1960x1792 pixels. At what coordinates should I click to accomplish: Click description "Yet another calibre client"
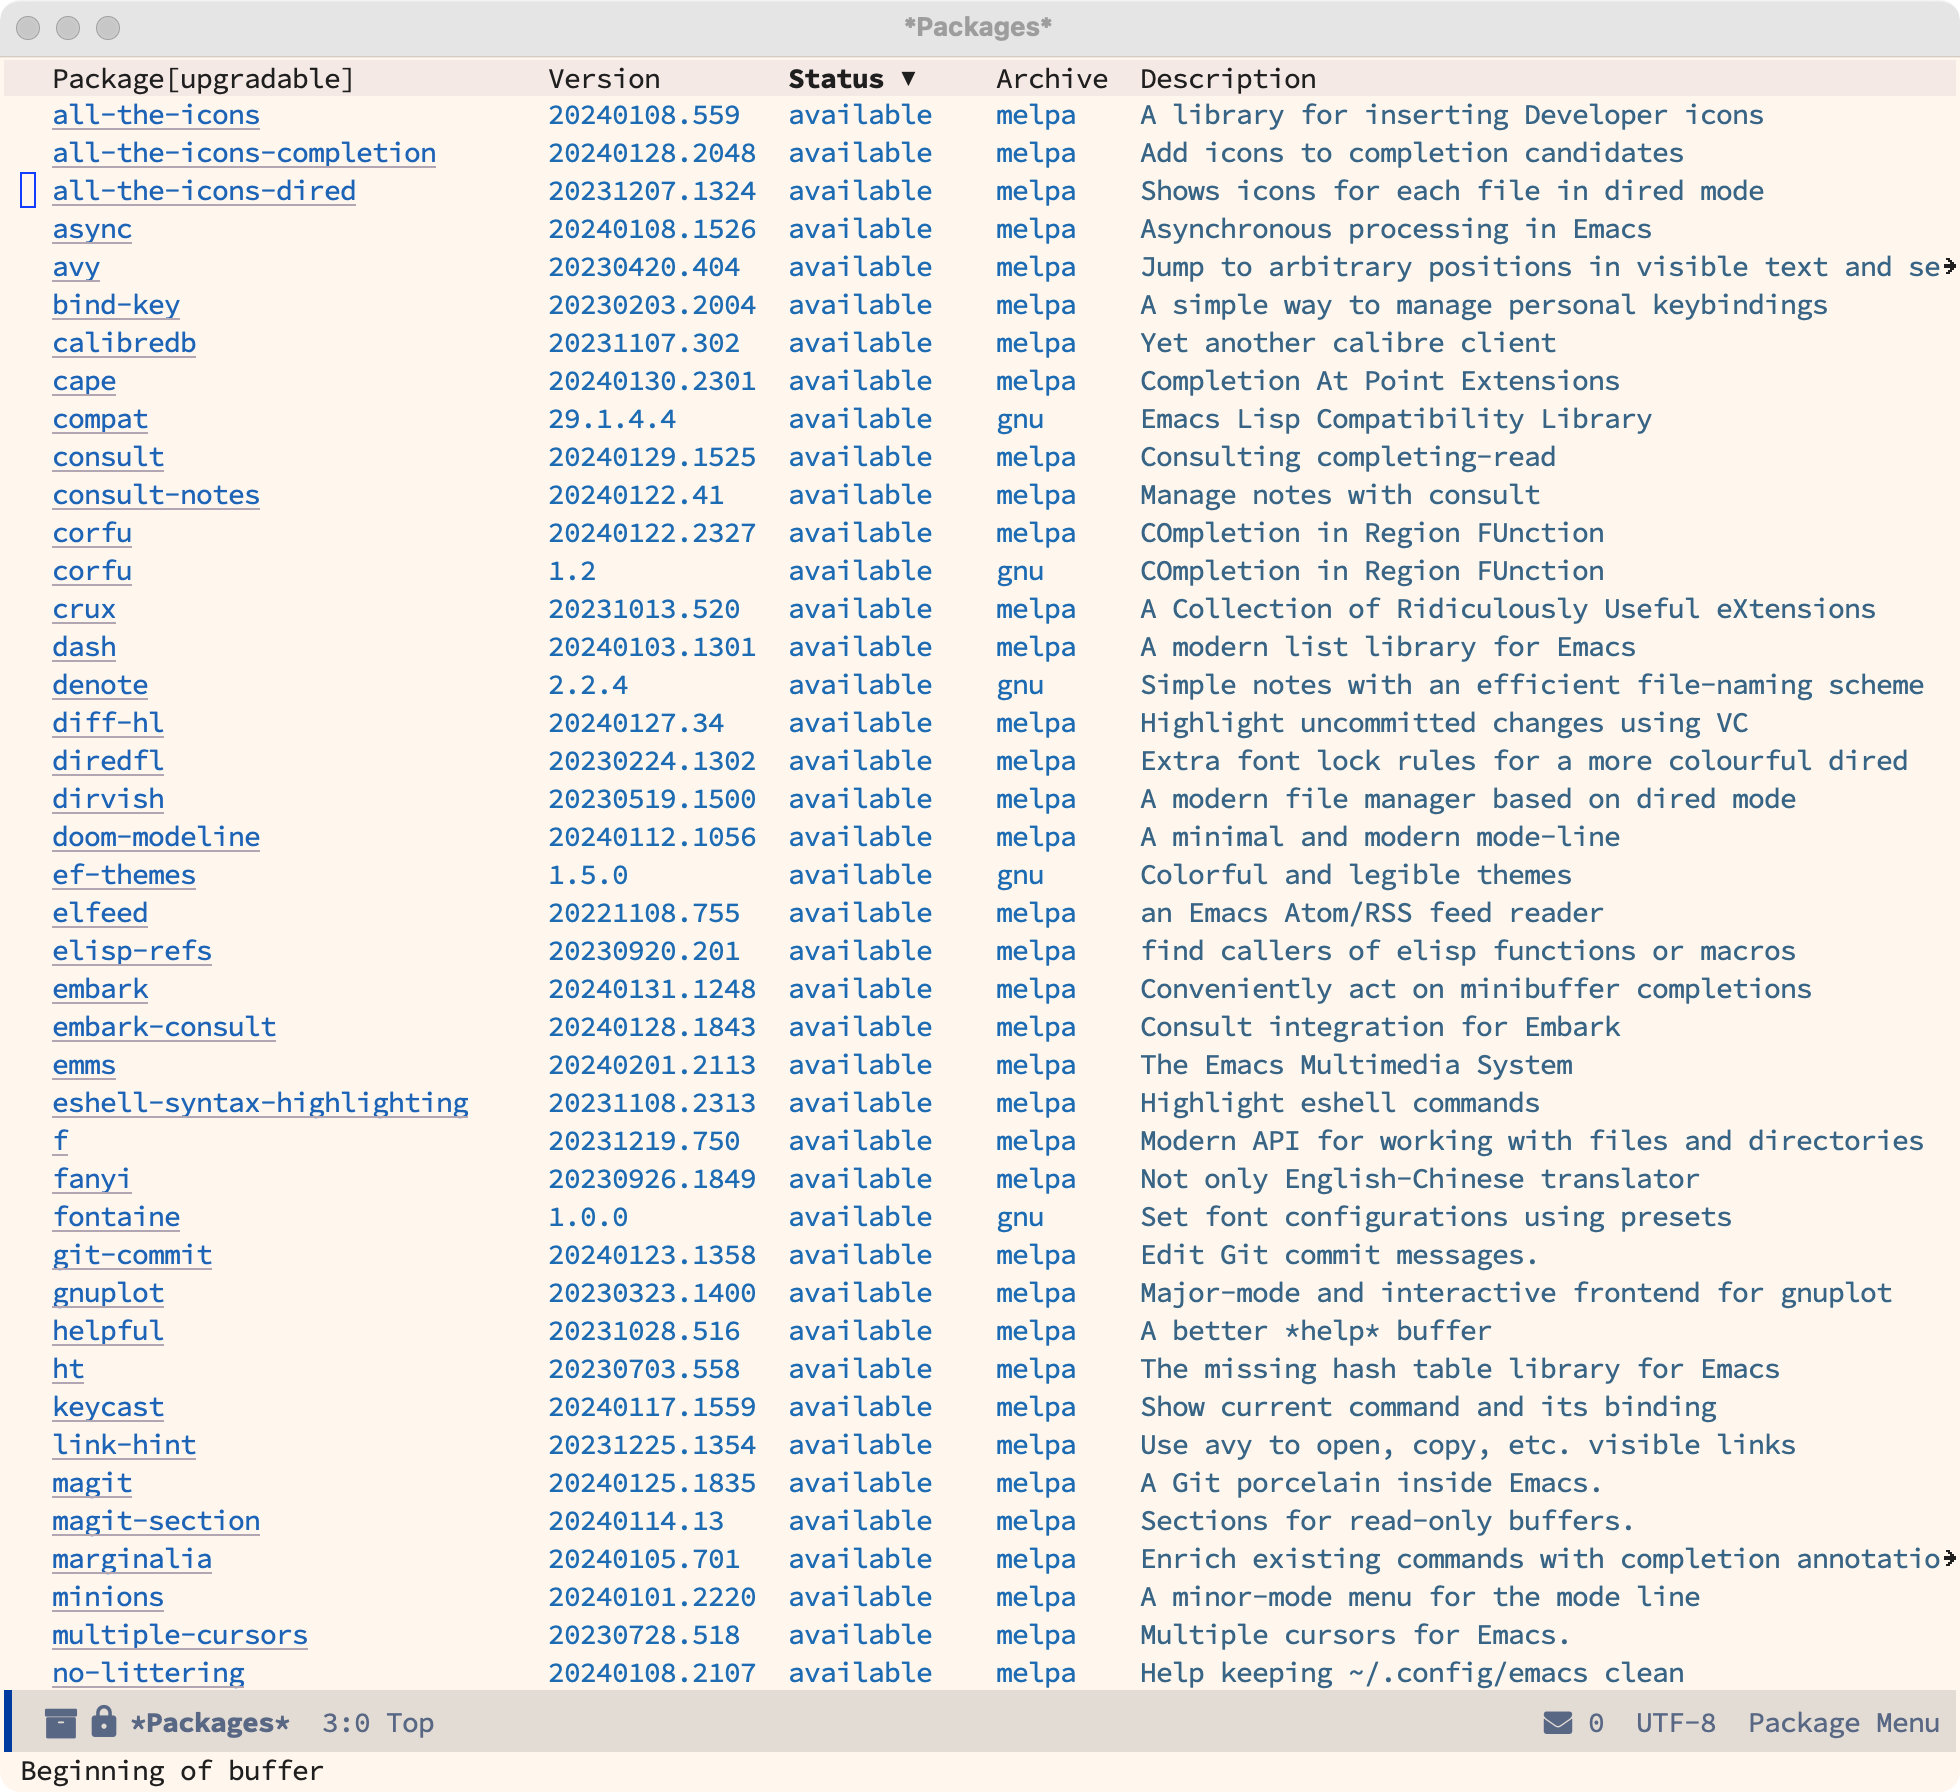(x=1348, y=343)
